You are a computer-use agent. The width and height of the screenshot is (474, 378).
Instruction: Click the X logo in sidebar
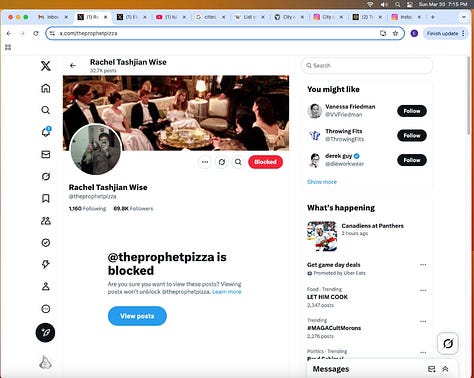pyautogui.click(x=46, y=66)
